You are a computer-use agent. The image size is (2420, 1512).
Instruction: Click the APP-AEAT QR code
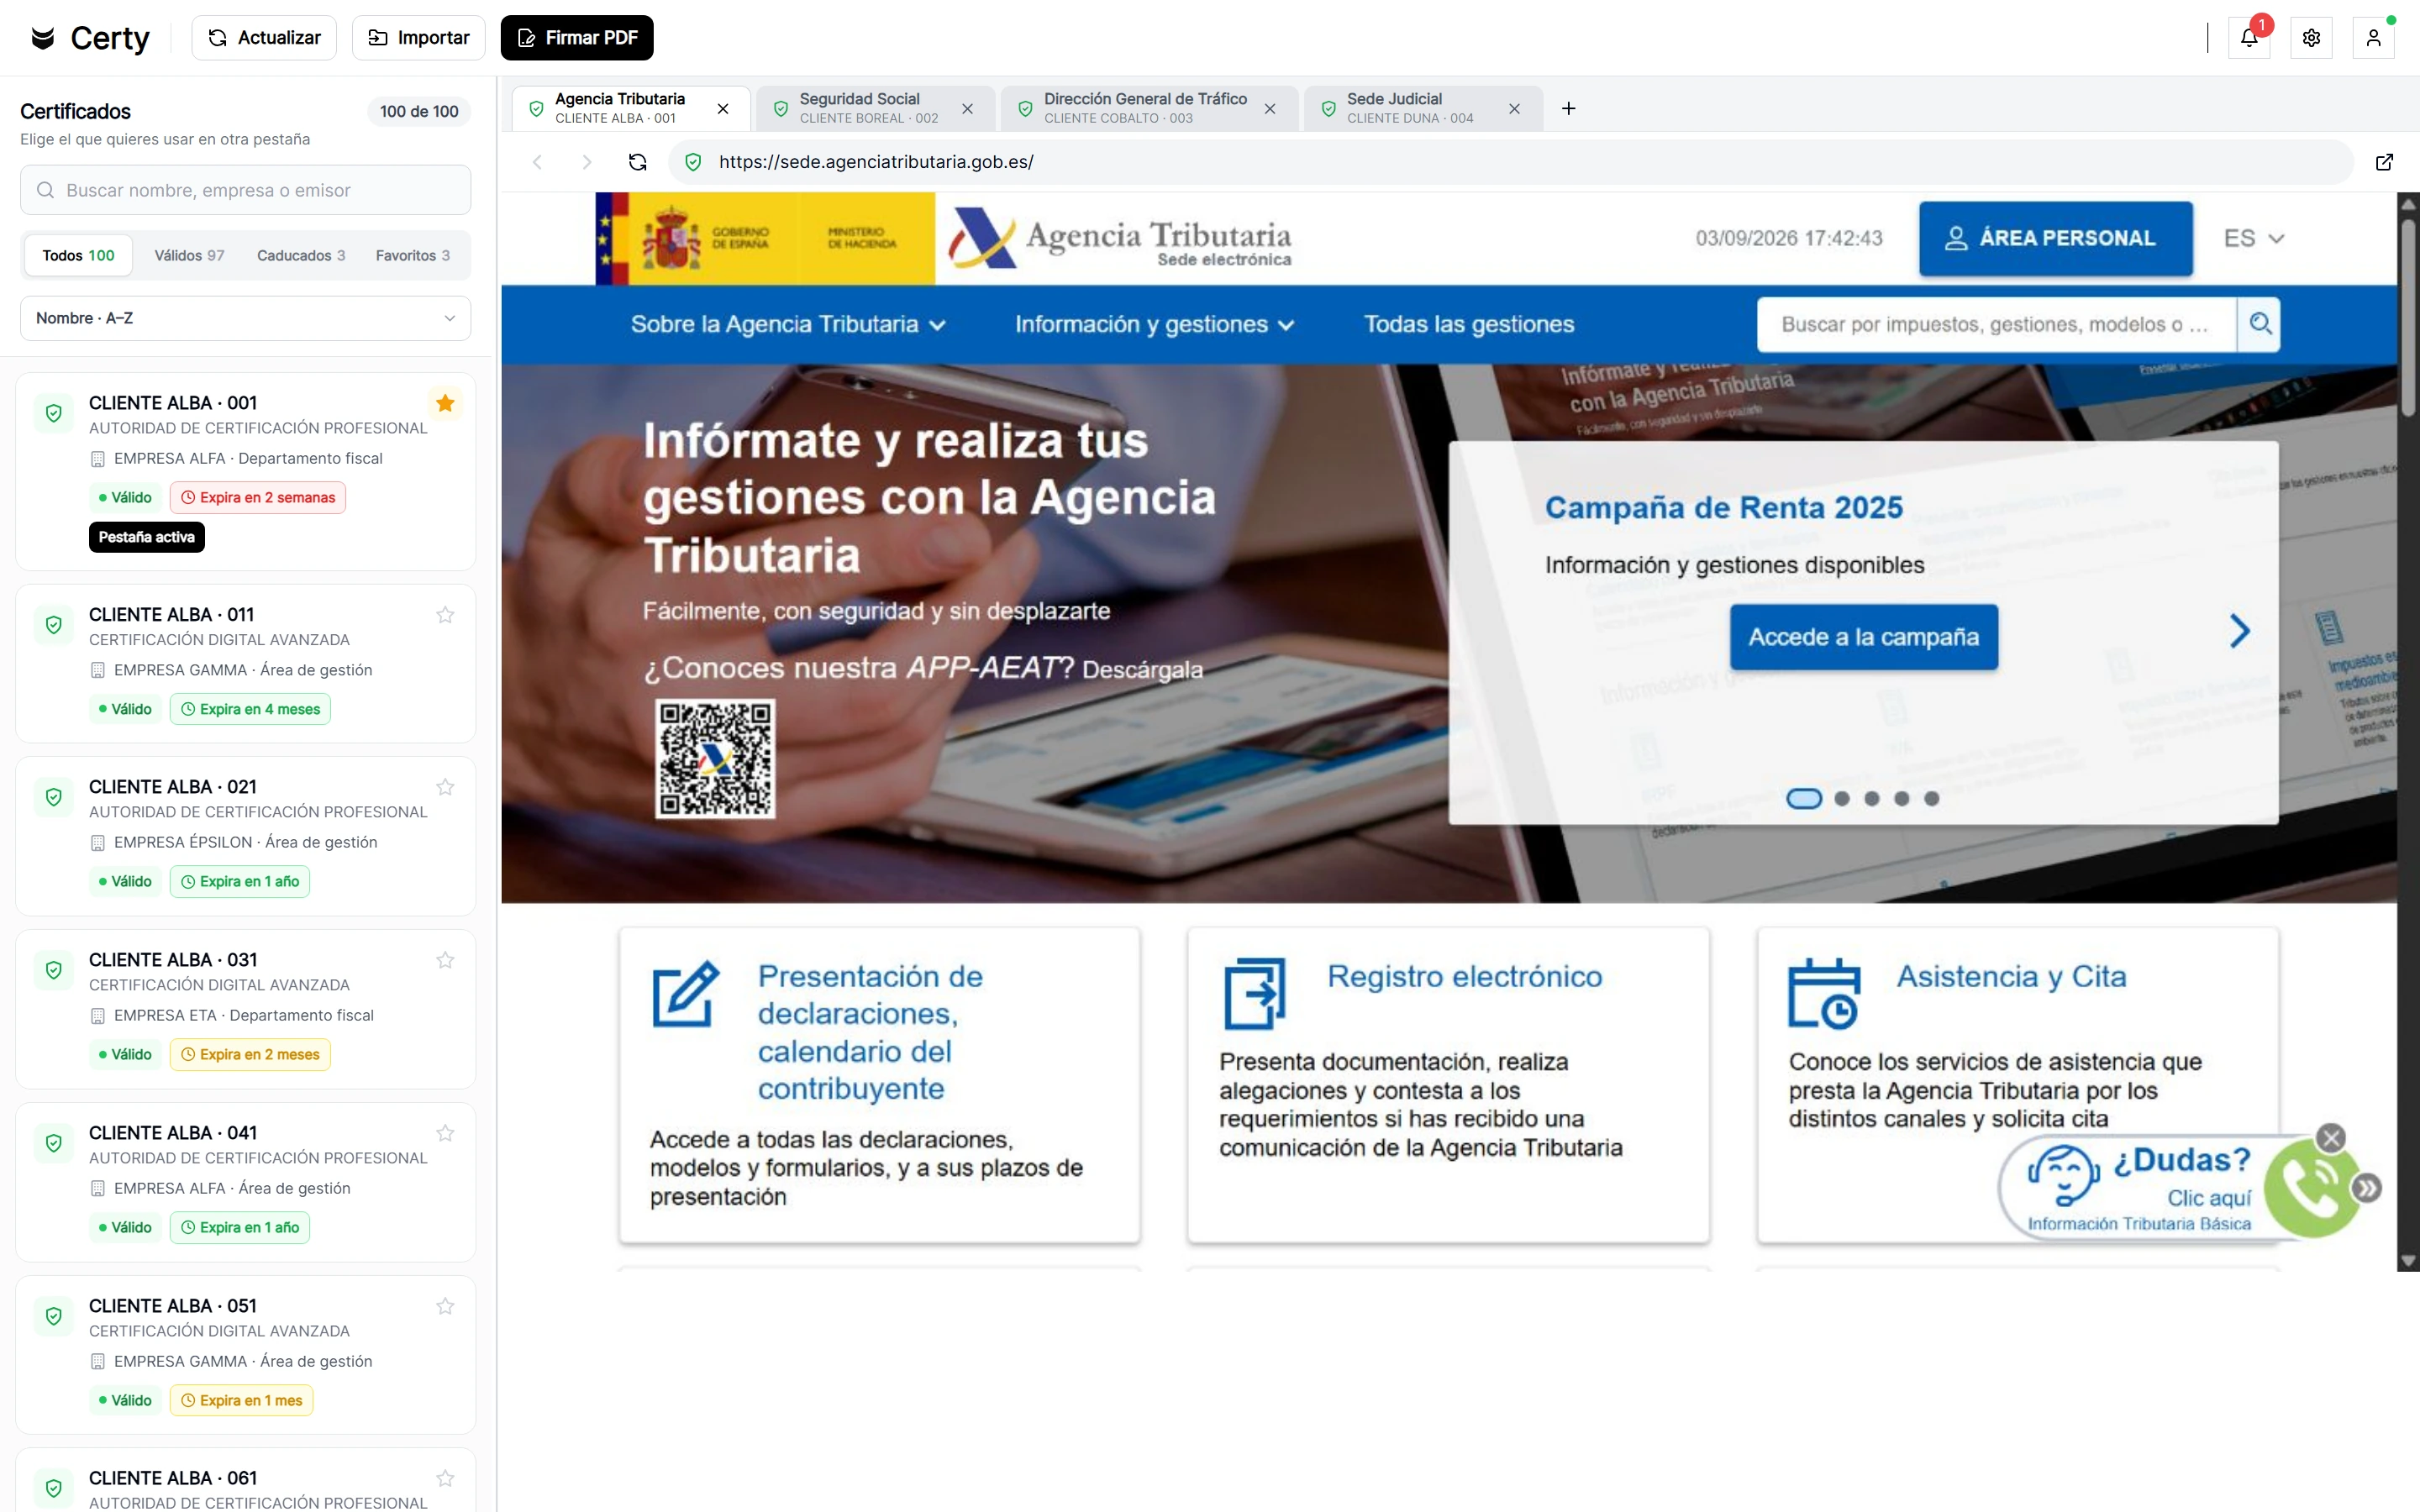tap(715, 758)
